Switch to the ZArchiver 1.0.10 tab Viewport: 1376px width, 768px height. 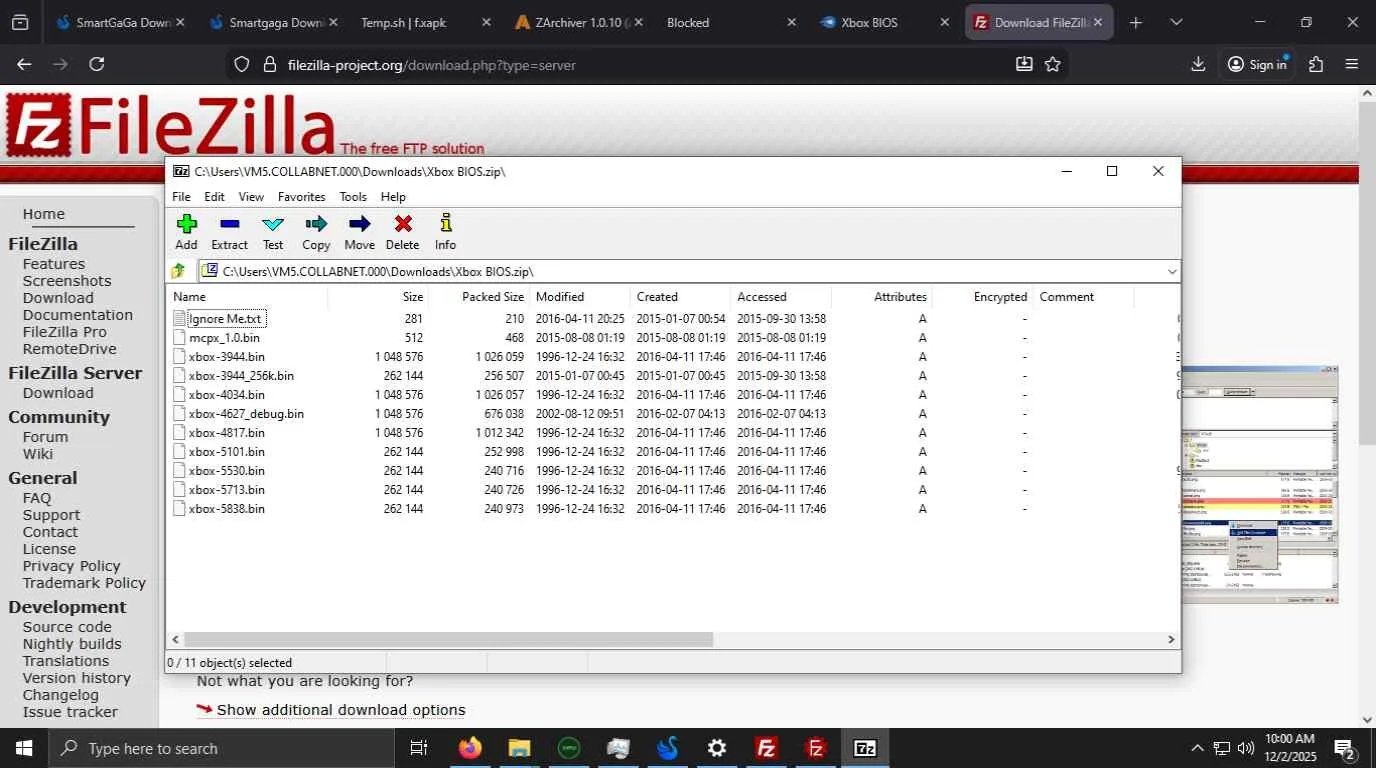(579, 22)
